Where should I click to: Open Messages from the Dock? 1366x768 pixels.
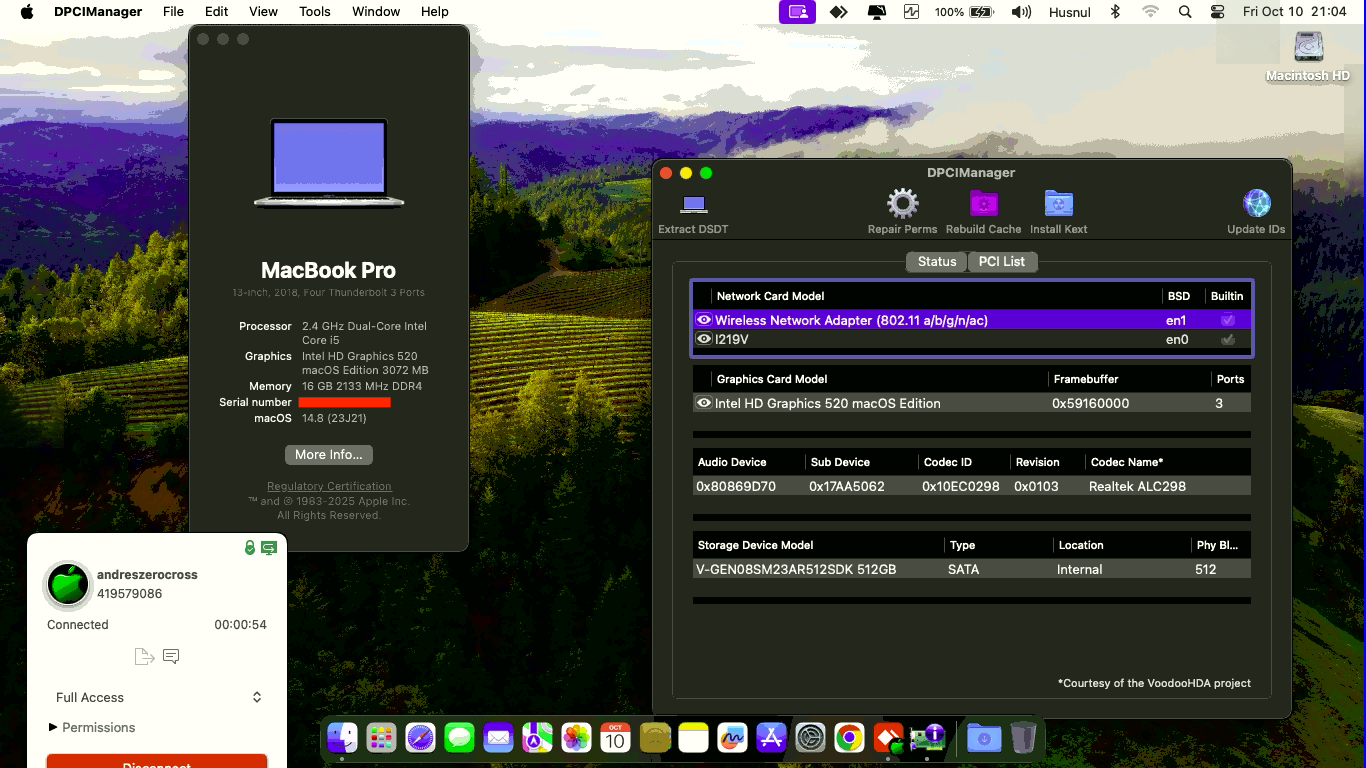click(x=459, y=739)
